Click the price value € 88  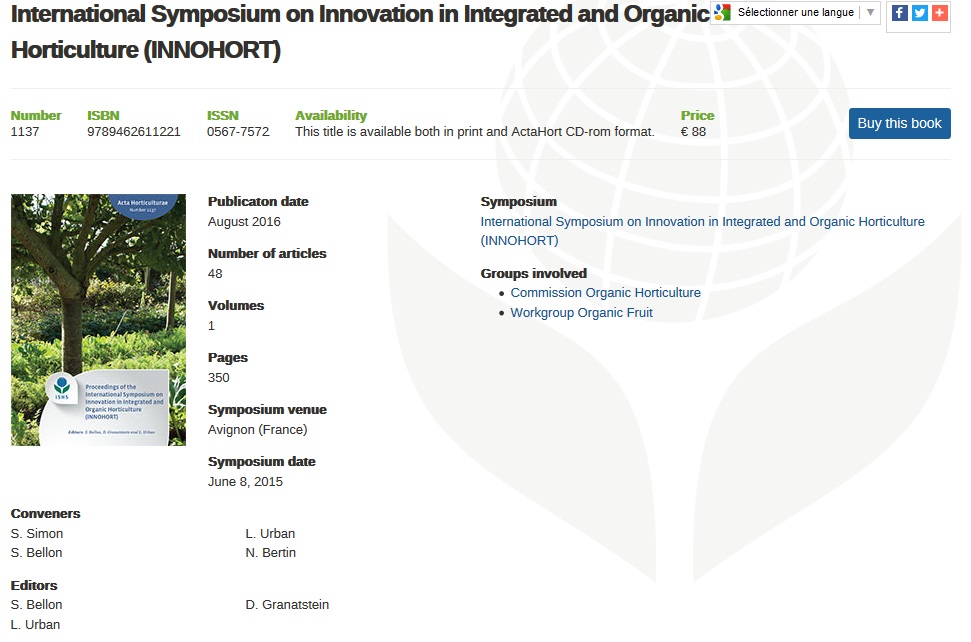[x=693, y=132]
